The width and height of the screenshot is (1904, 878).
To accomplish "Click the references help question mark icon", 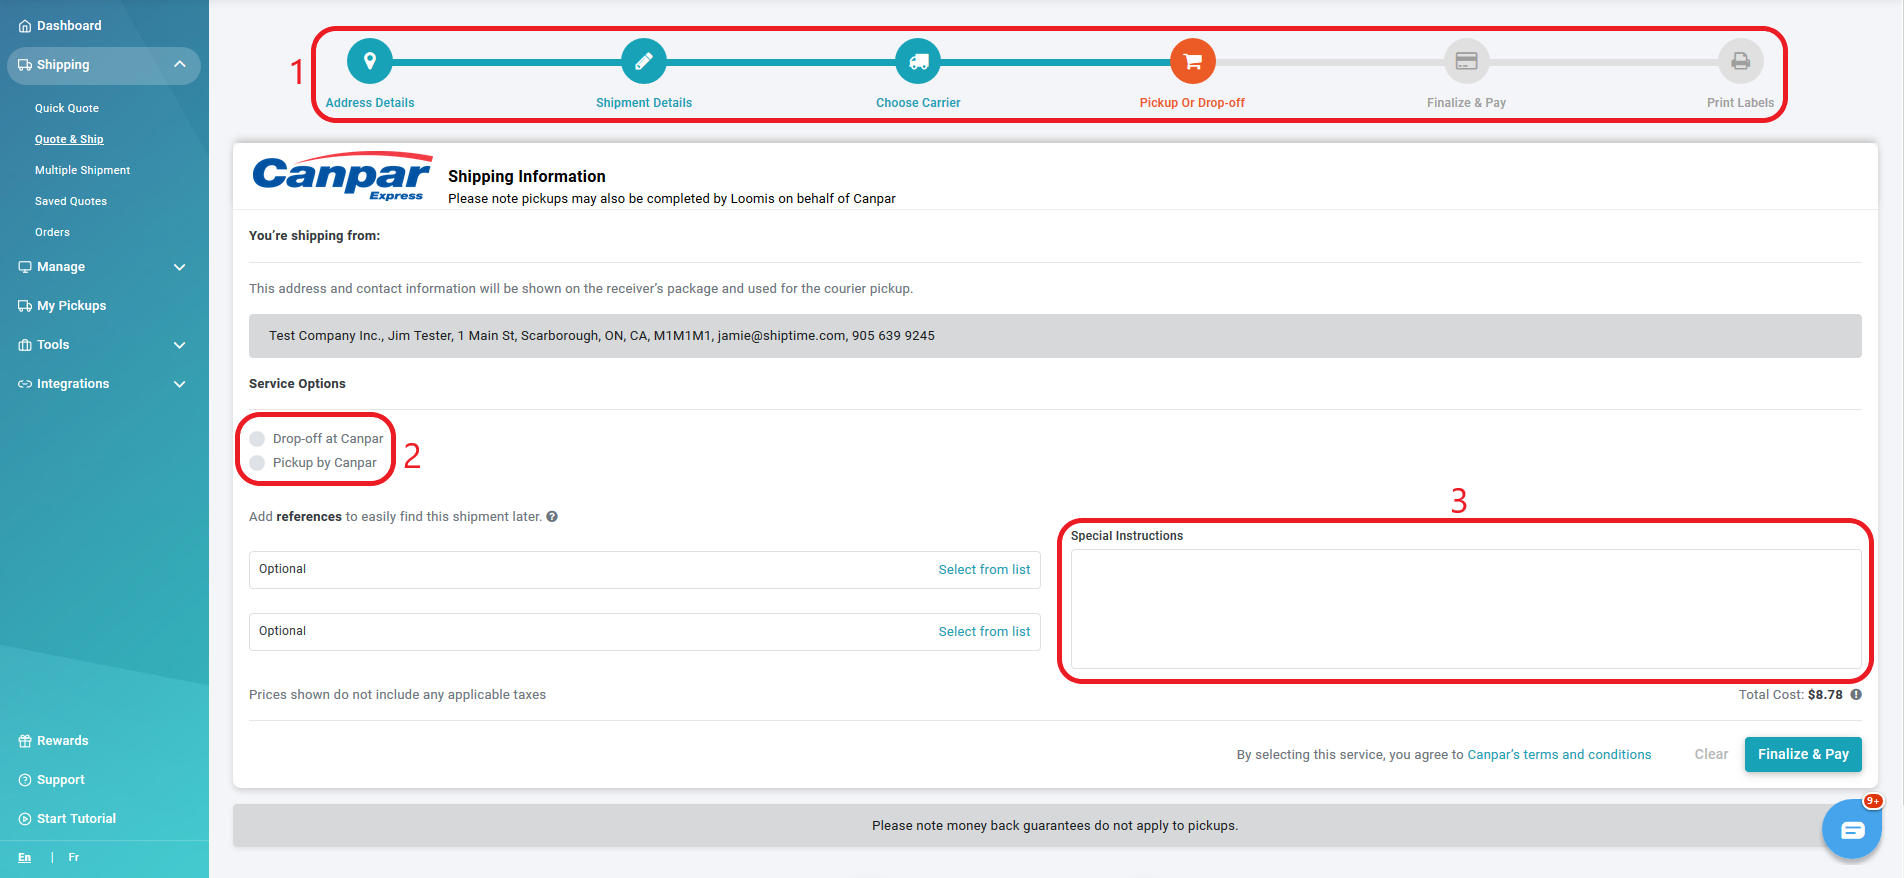I will coord(552,517).
